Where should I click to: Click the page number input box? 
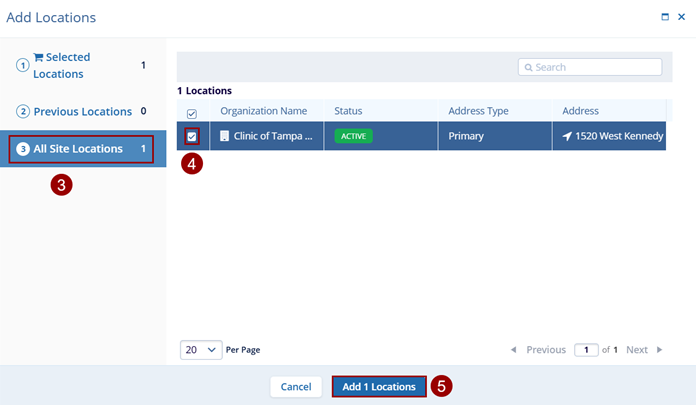585,350
